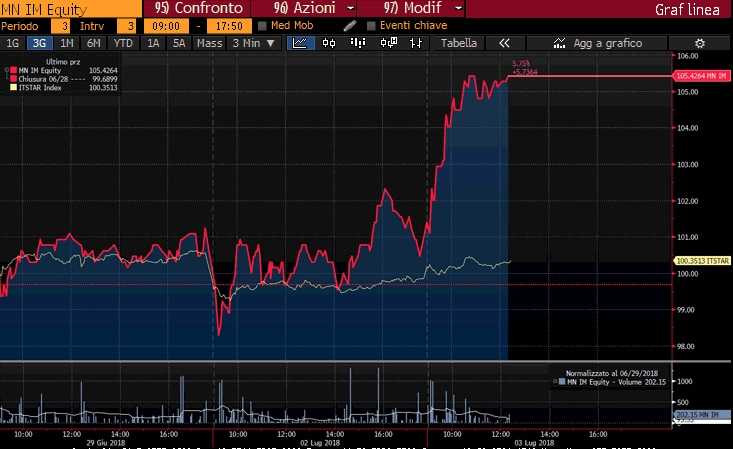
Task: Expand the Azioni dropdown arrow
Action: click(351, 8)
